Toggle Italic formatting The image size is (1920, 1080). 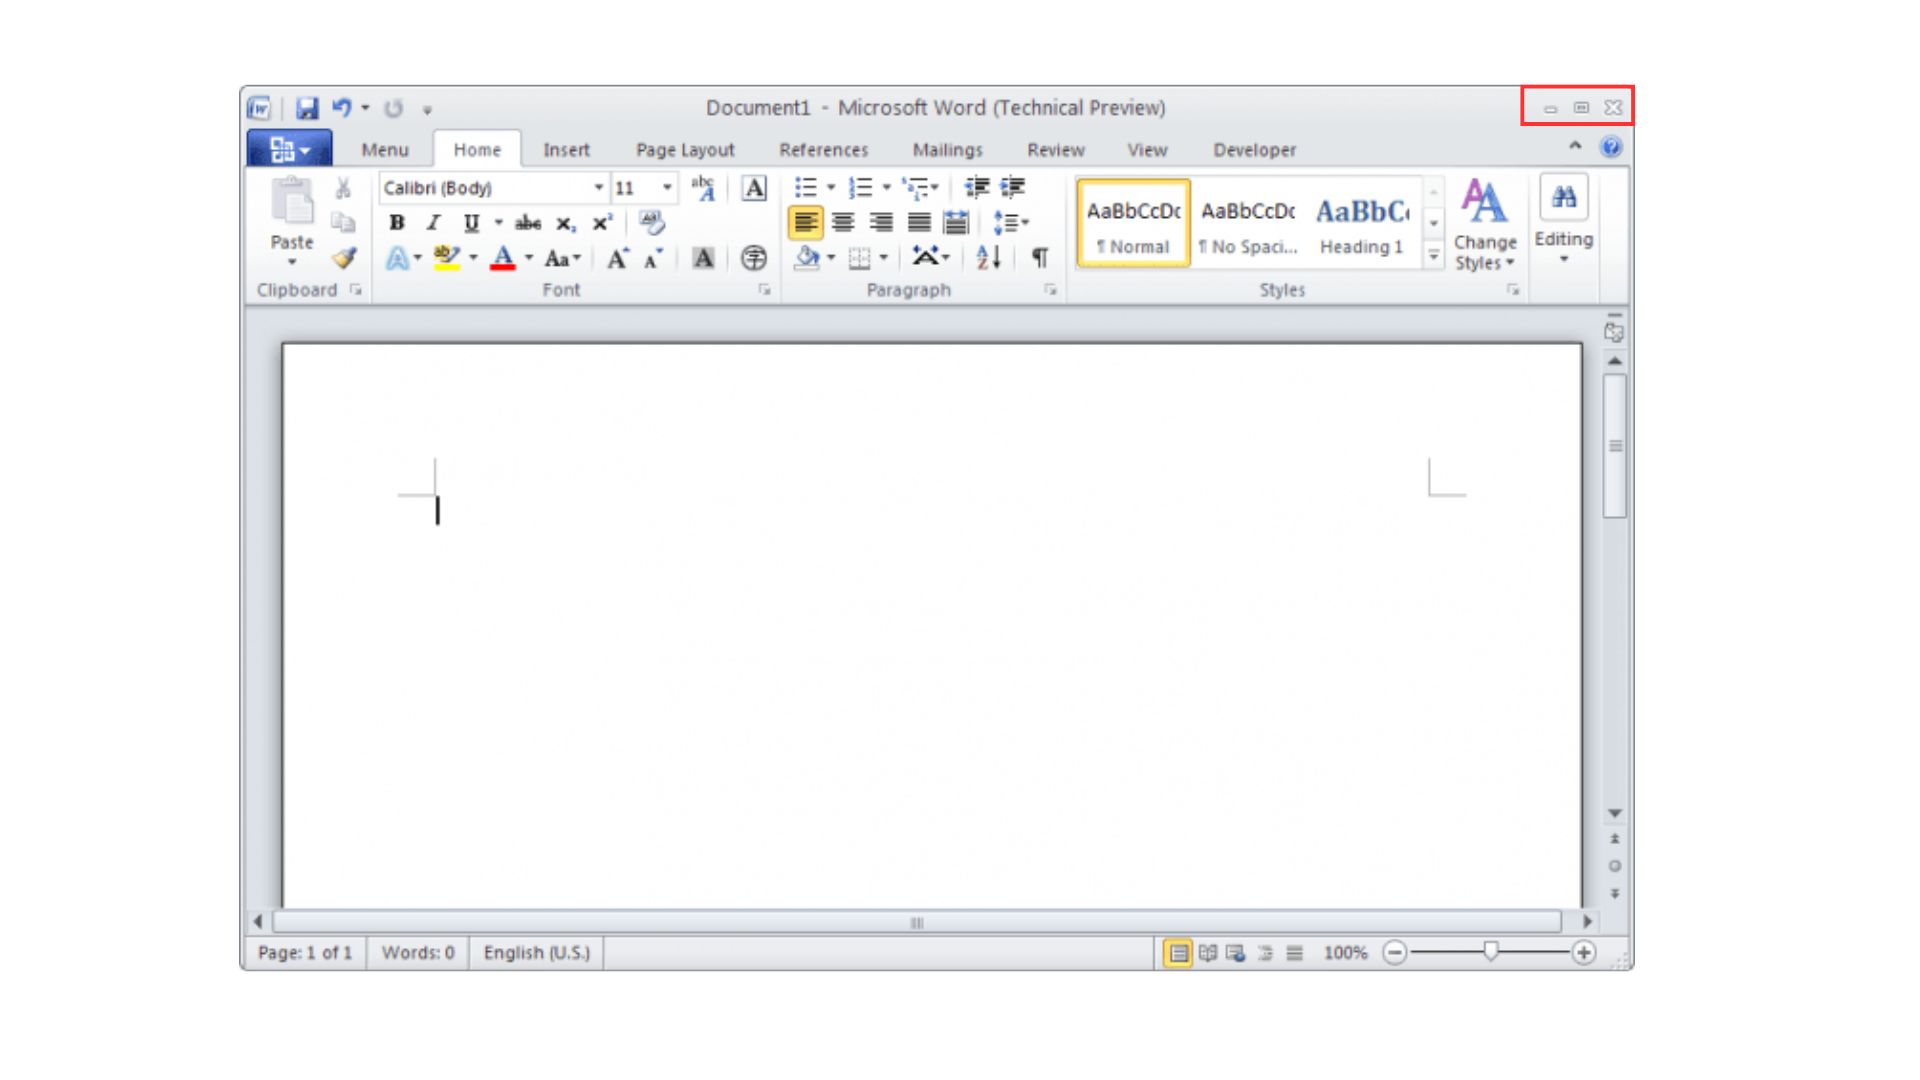point(433,223)
